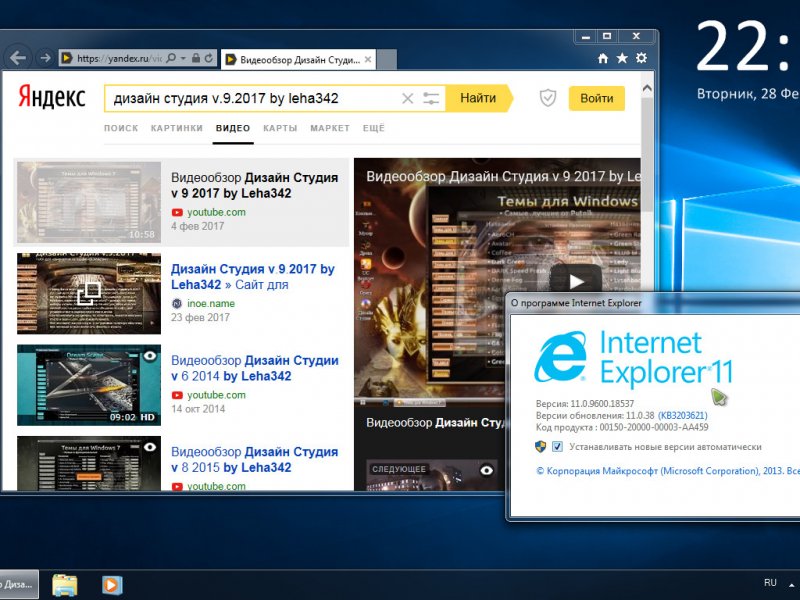
Task: Click inside the Yandex search input field
Action: (x=250, y=98)
